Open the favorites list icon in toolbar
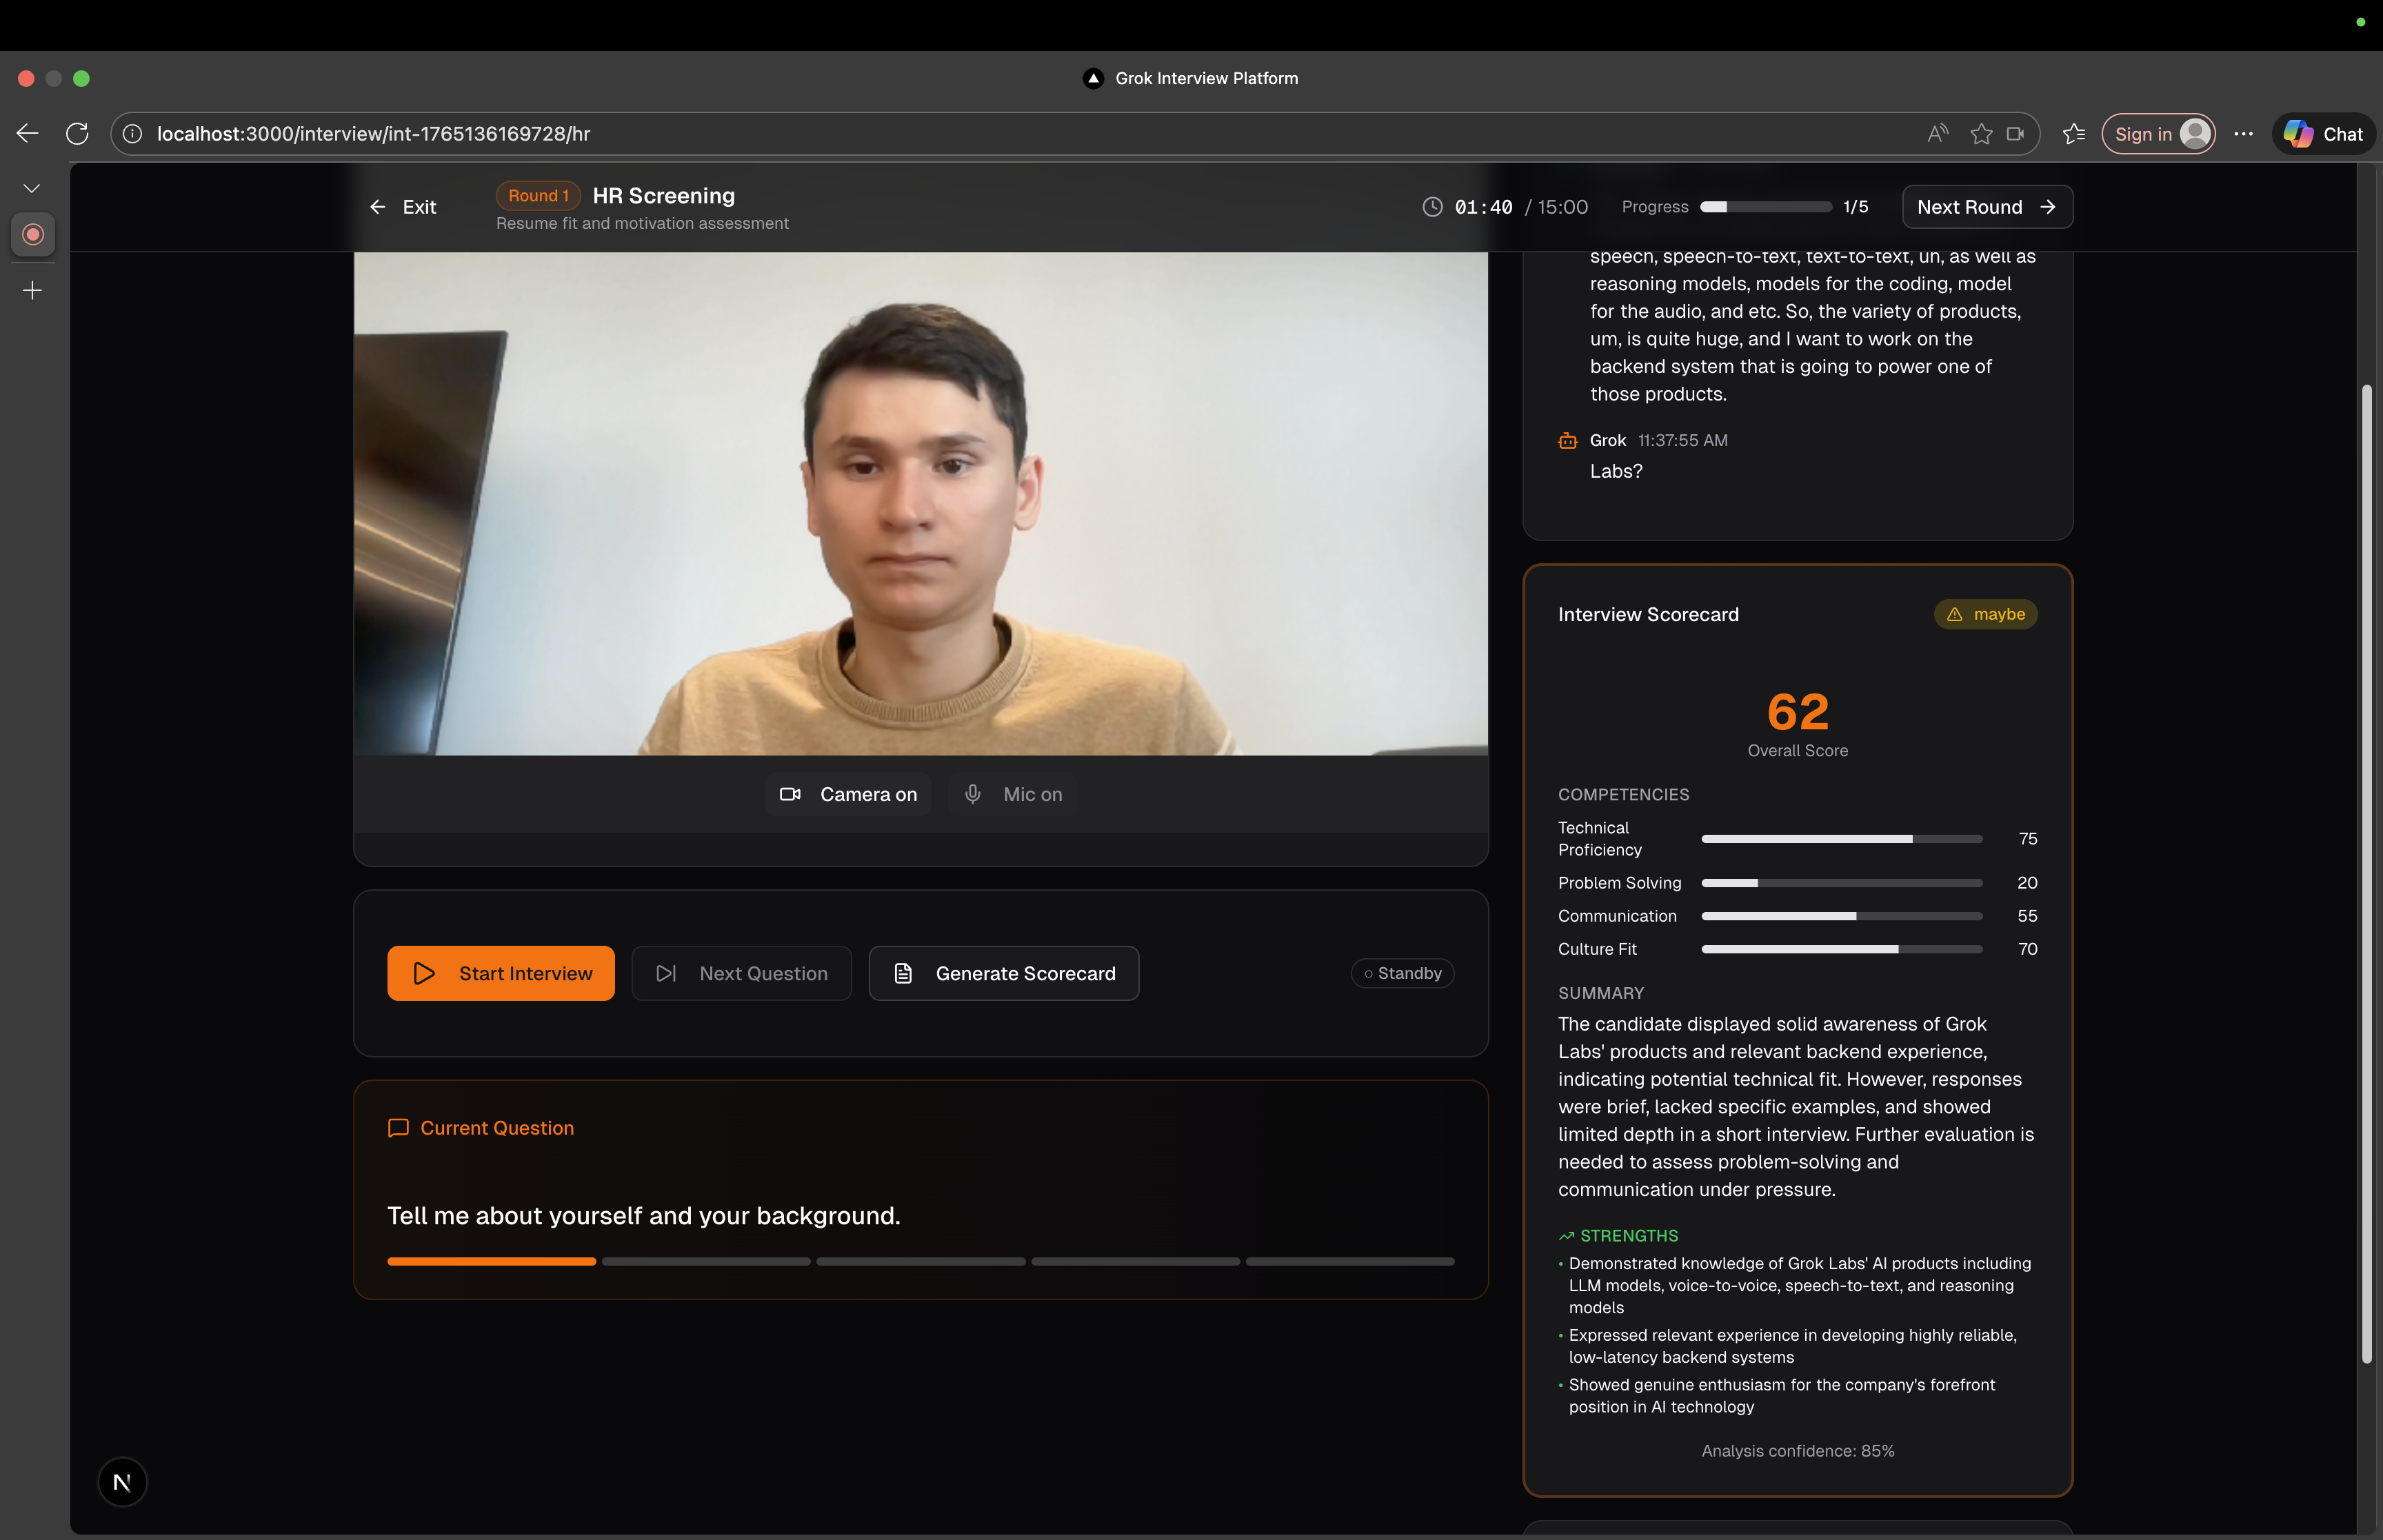Viewport: 2383px width, 1540px height. (x=2074, y=133)
